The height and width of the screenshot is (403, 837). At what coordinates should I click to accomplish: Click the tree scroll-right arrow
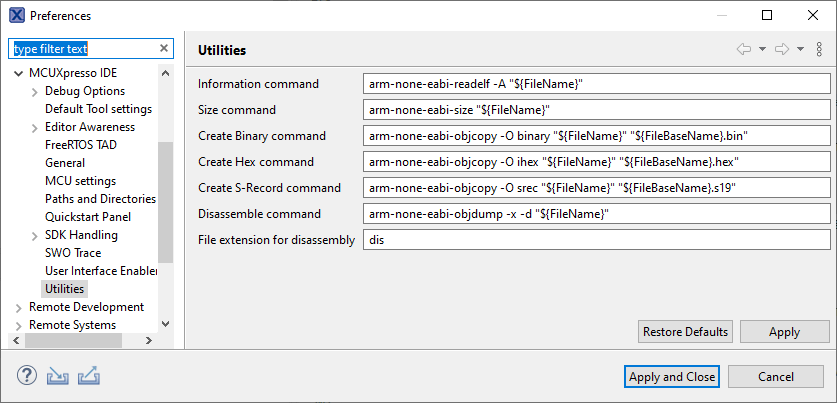click(149, 341)
